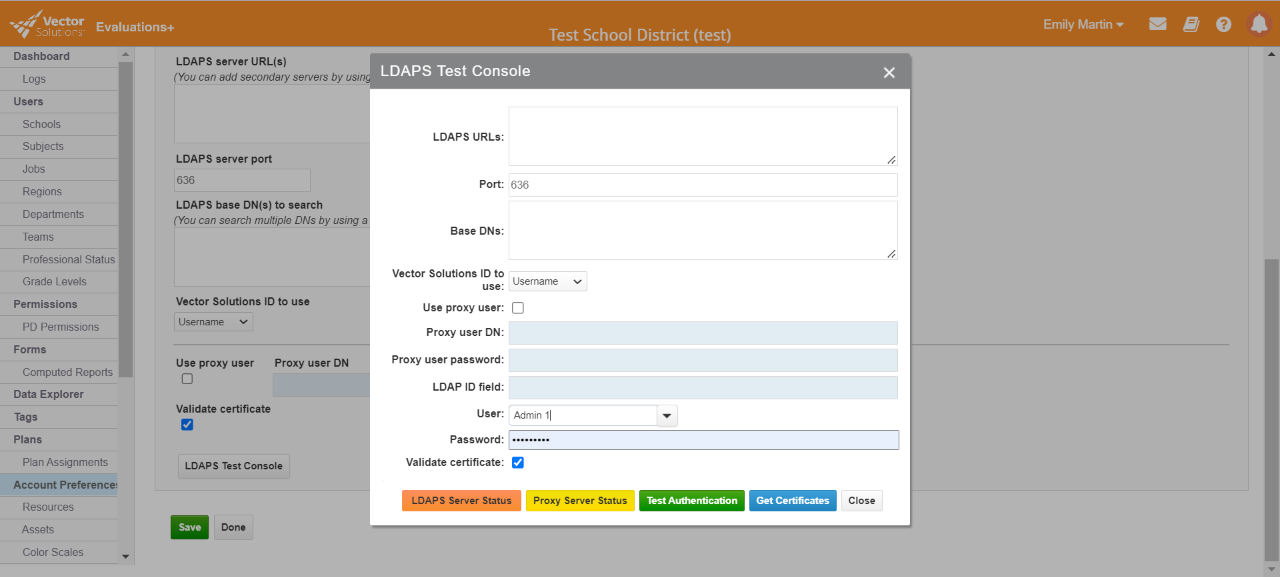Enable Use proxy user in the console
The height and width of the screenshot is (577, 1280).
[x=517, y=307]
